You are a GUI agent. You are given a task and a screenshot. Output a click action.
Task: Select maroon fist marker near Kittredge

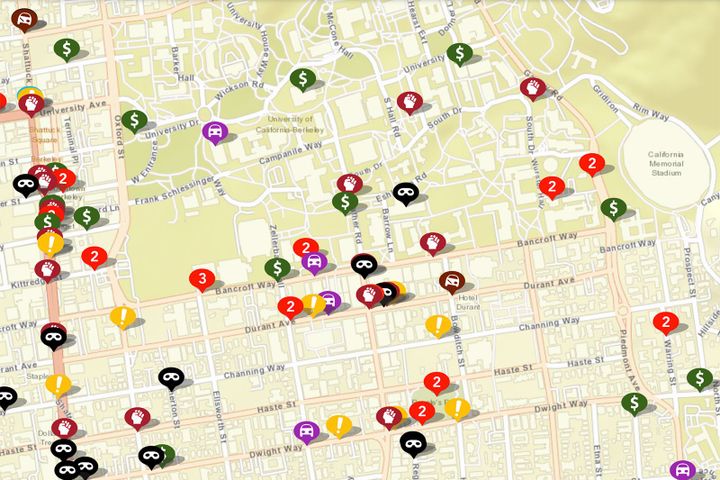(47, 271)
